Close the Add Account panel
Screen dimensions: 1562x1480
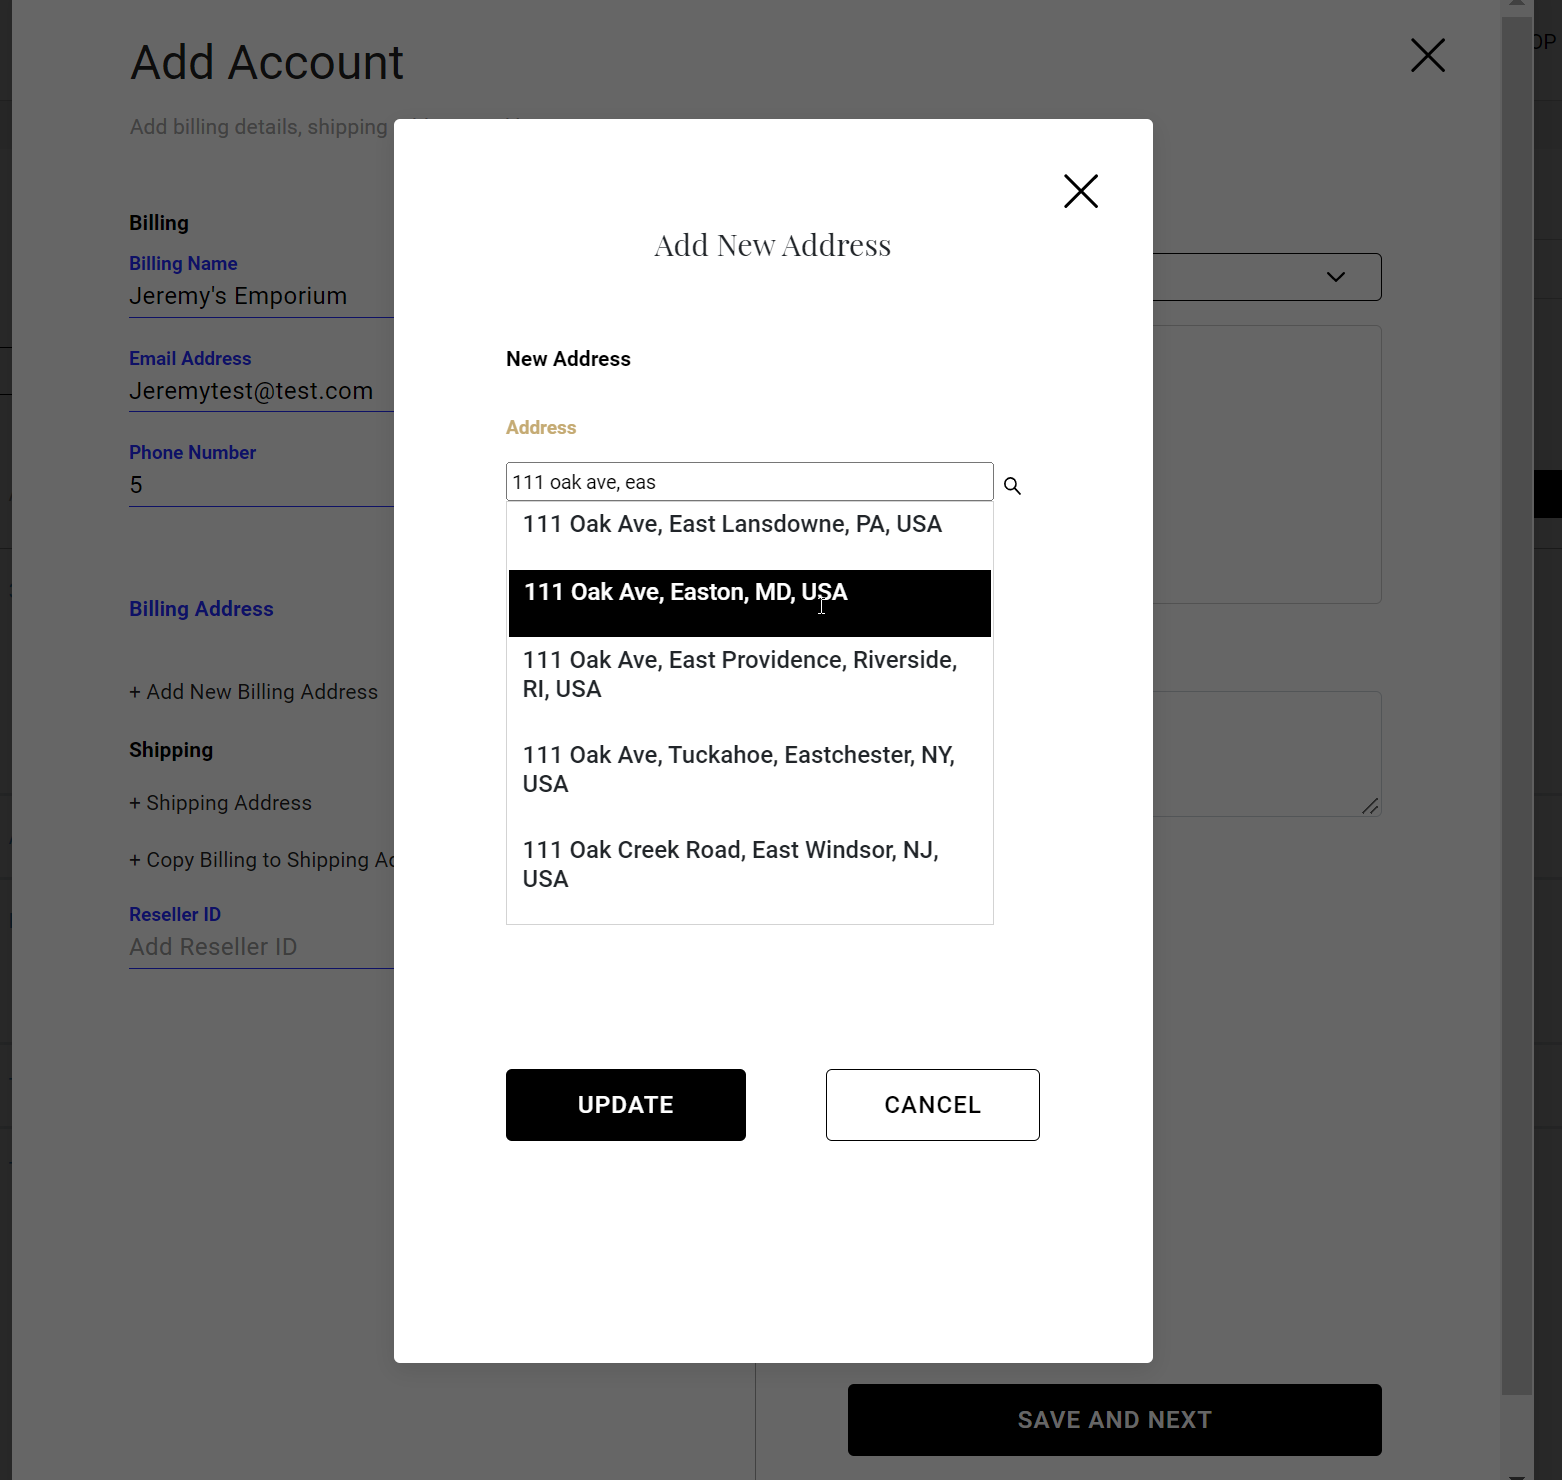pos(1427,56)
